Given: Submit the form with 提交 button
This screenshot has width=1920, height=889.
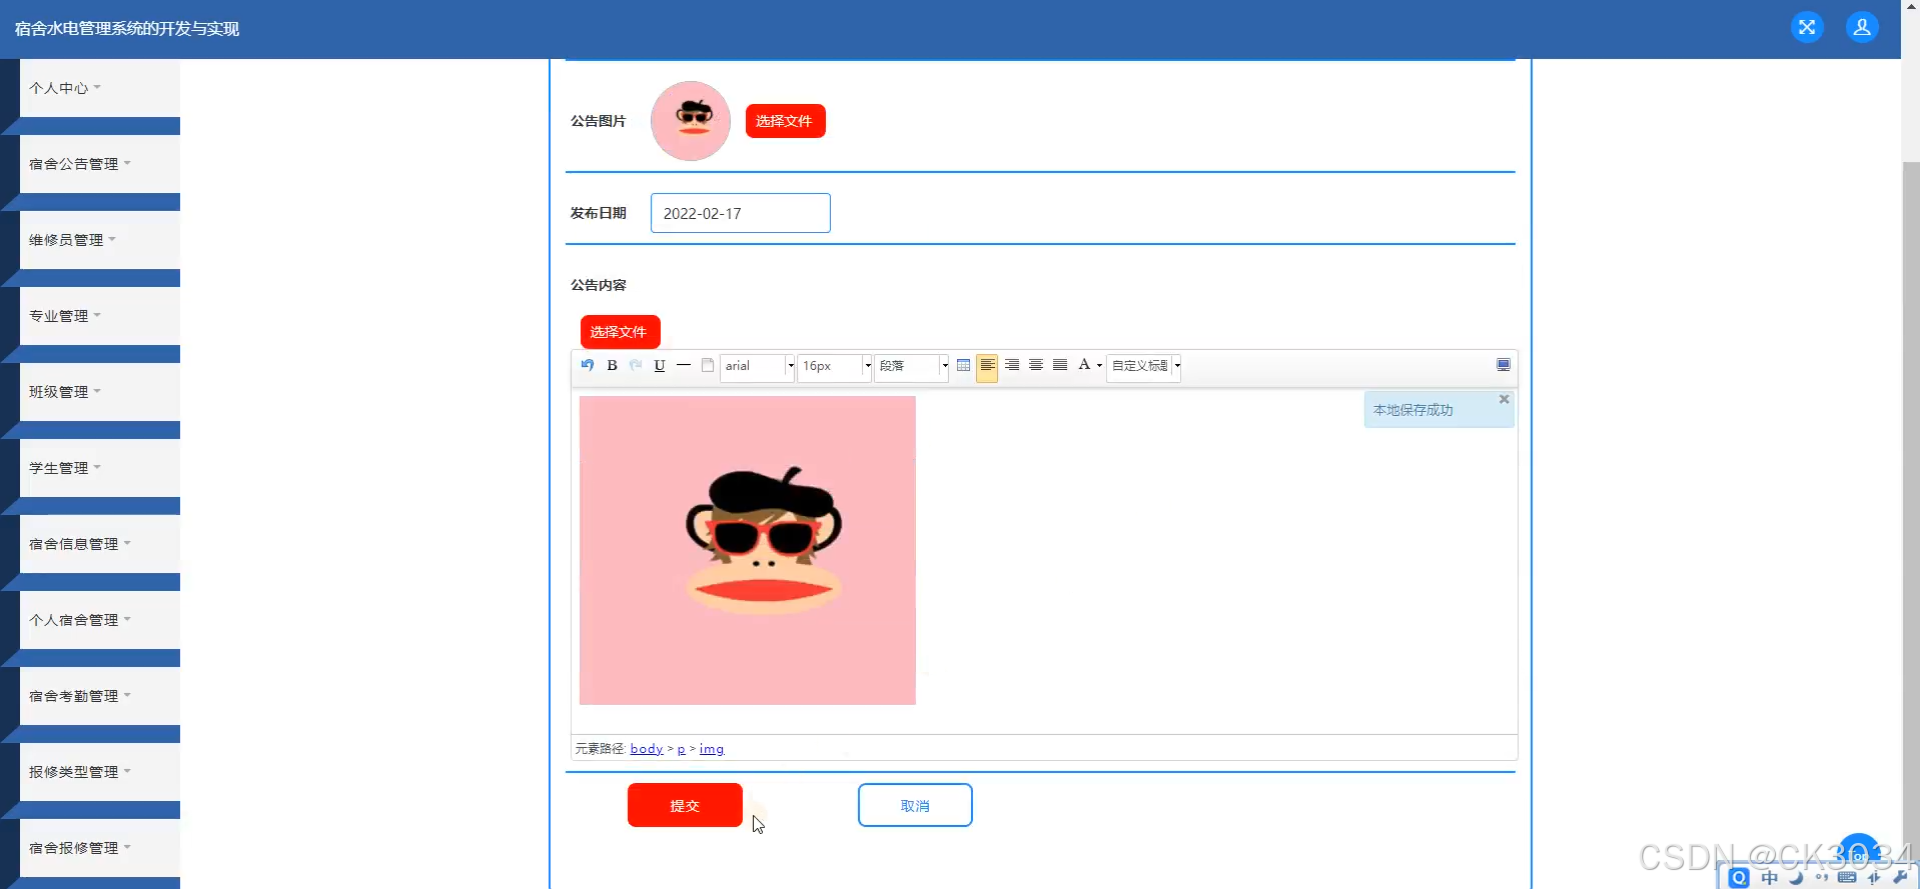Looking at the screenshot, I should click(685, 805).
